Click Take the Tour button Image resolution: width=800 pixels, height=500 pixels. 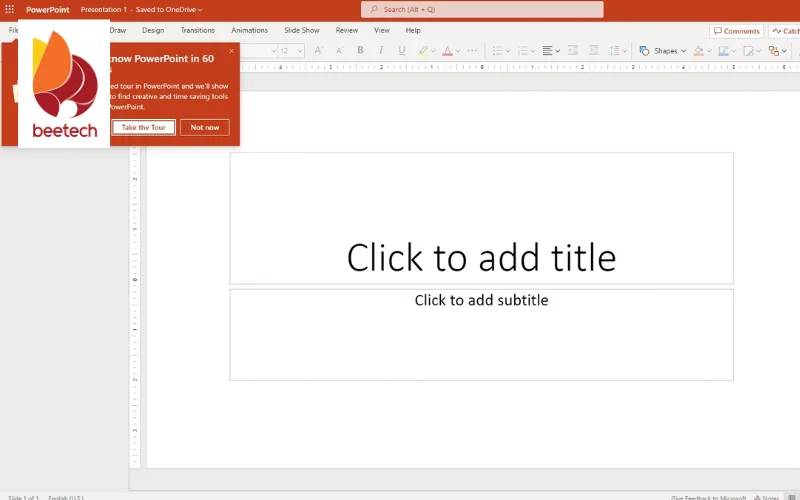[x=144, y=127]
